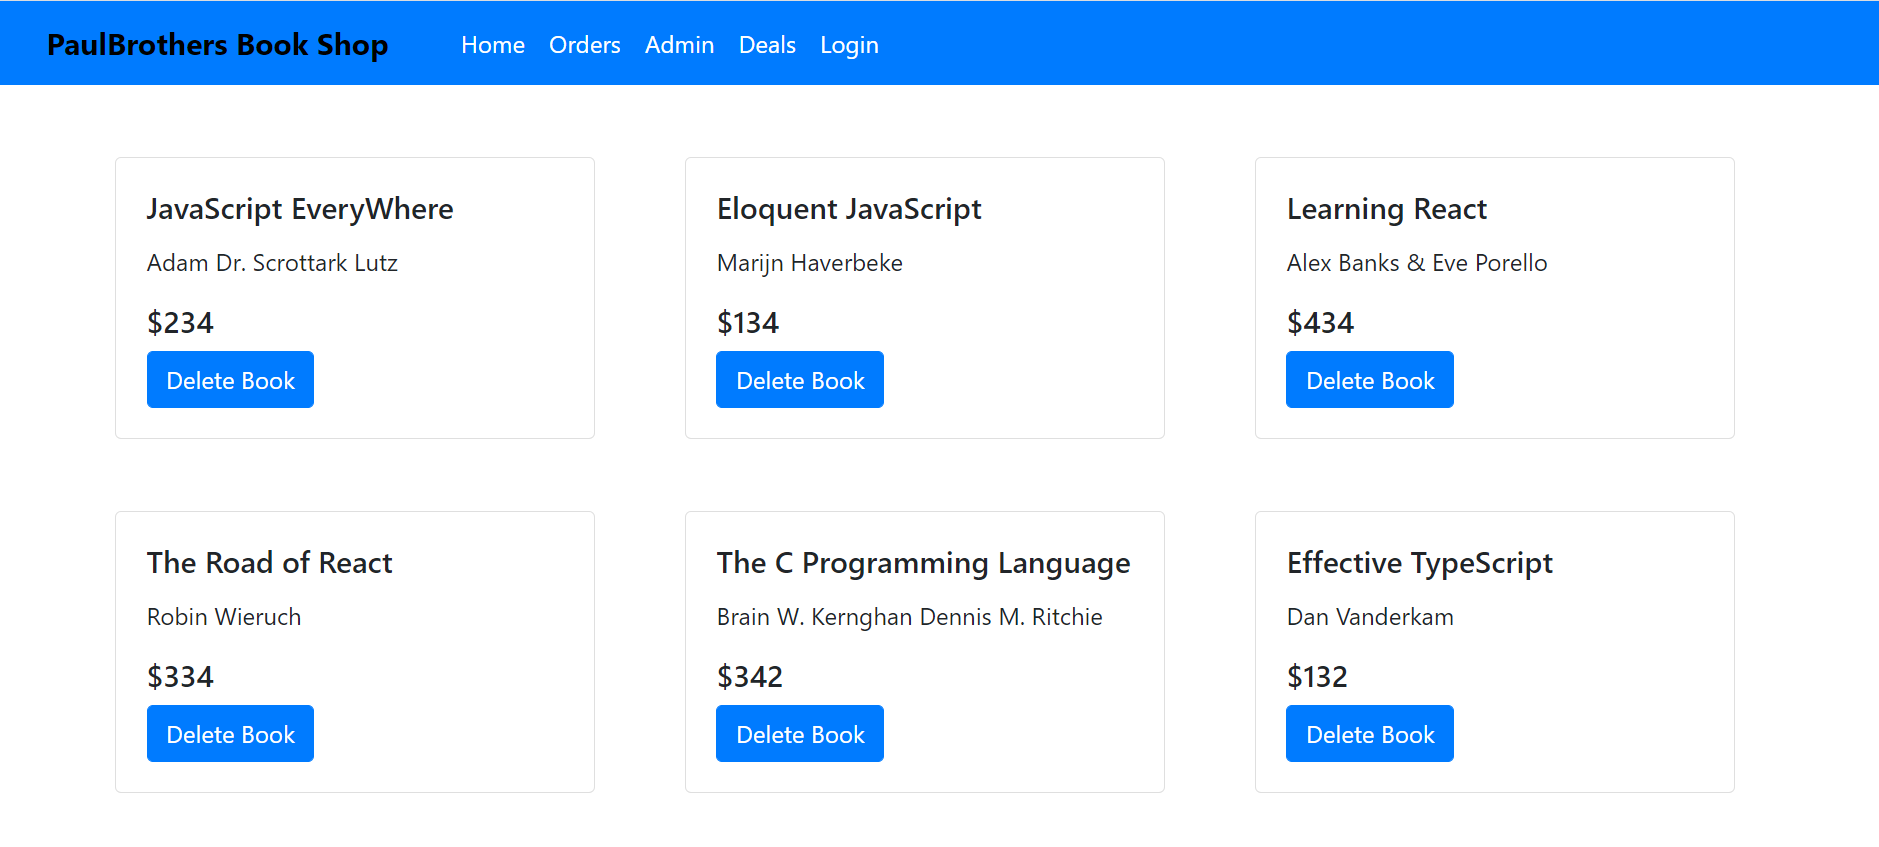Click the Learning React card title
The image size is (1879, 847).
pos(1387,209)
